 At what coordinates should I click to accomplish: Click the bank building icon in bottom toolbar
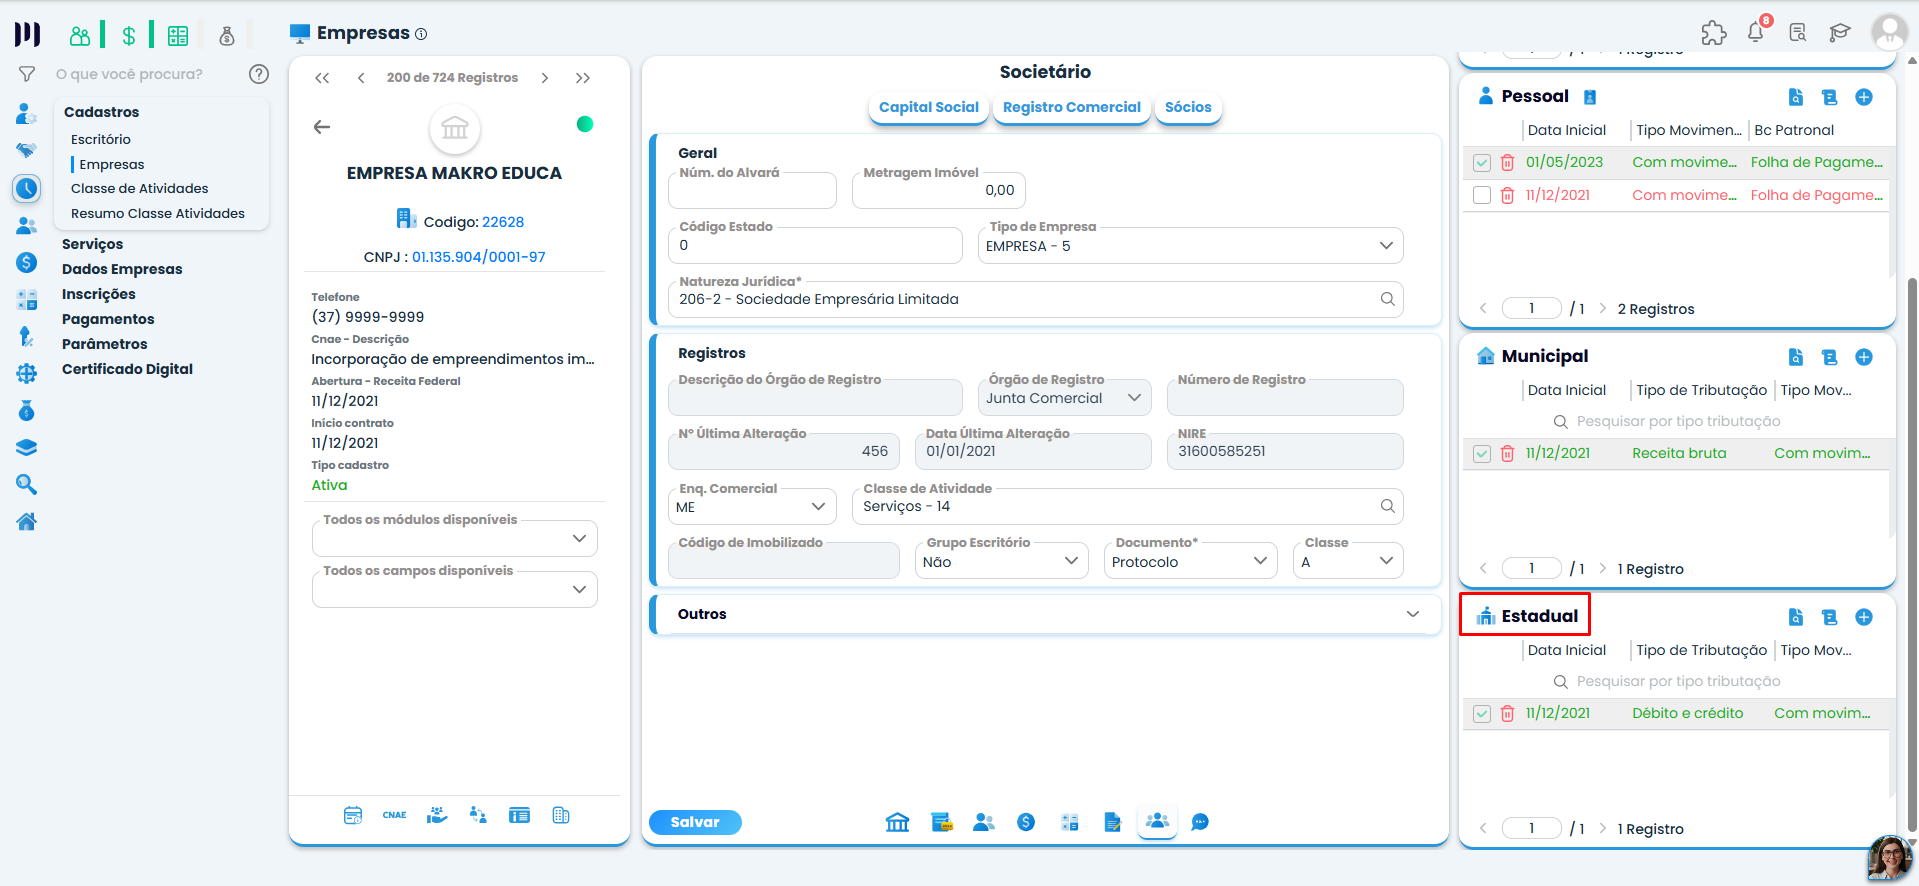(898, 822)
